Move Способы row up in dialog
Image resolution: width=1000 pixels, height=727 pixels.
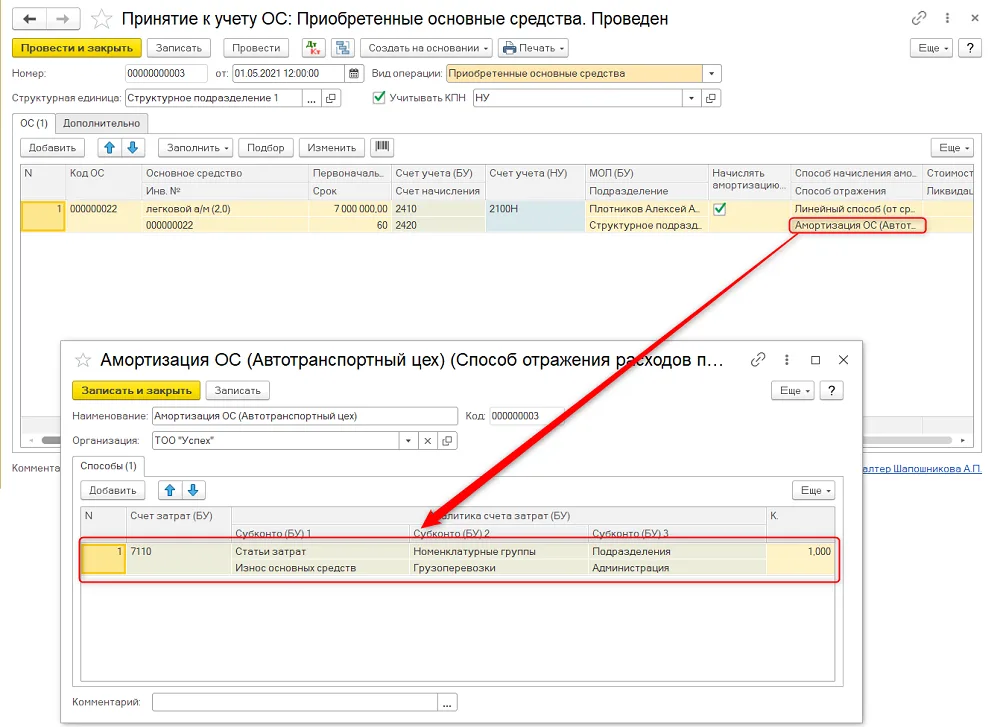point(170,490)
